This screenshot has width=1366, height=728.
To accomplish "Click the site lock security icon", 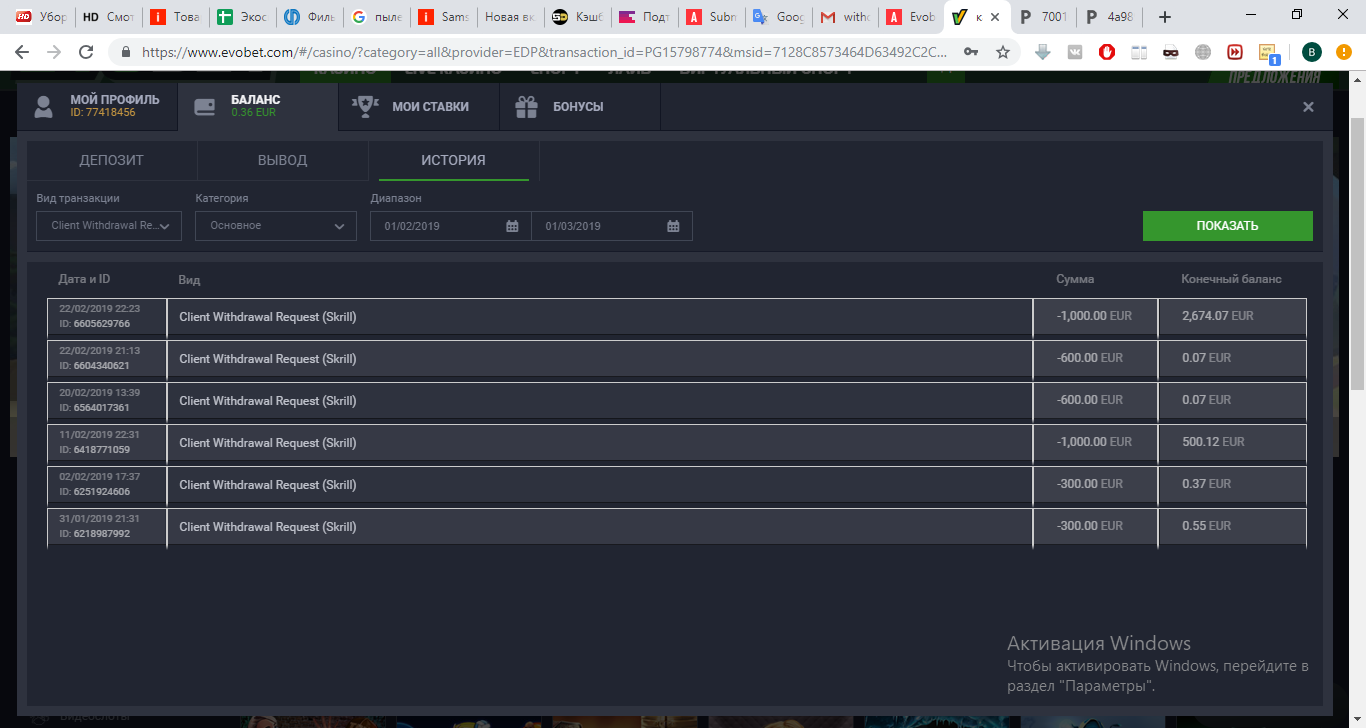I will coord(126,52).
